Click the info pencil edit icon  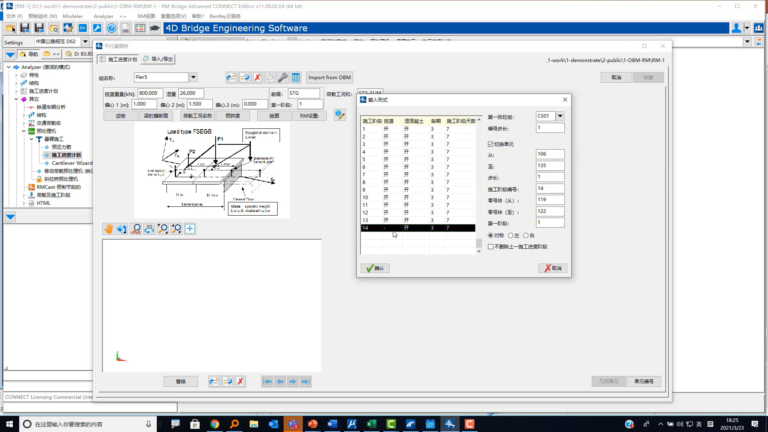pos(339,115)
